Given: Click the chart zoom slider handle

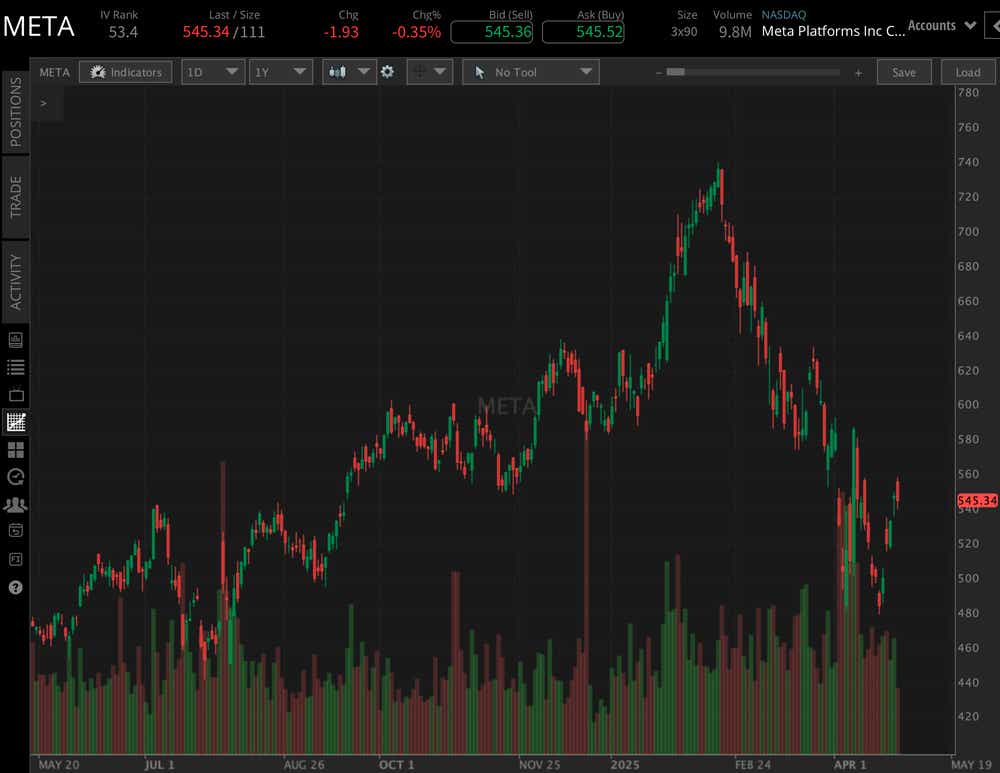Looking at the screenshot, I should pos(675,72).
